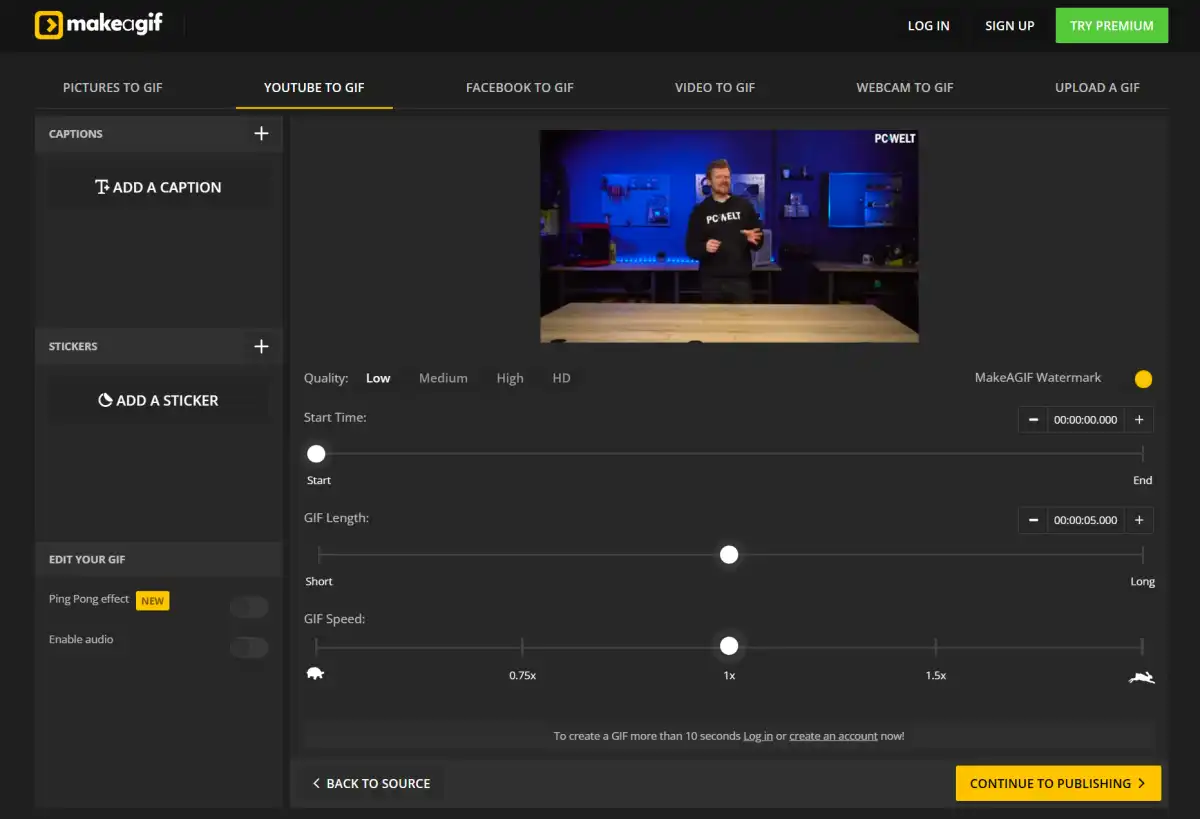Toggle the Ping Pong effect switch
This screenshot has width=1200, height=819.
[x=249, y=607]
